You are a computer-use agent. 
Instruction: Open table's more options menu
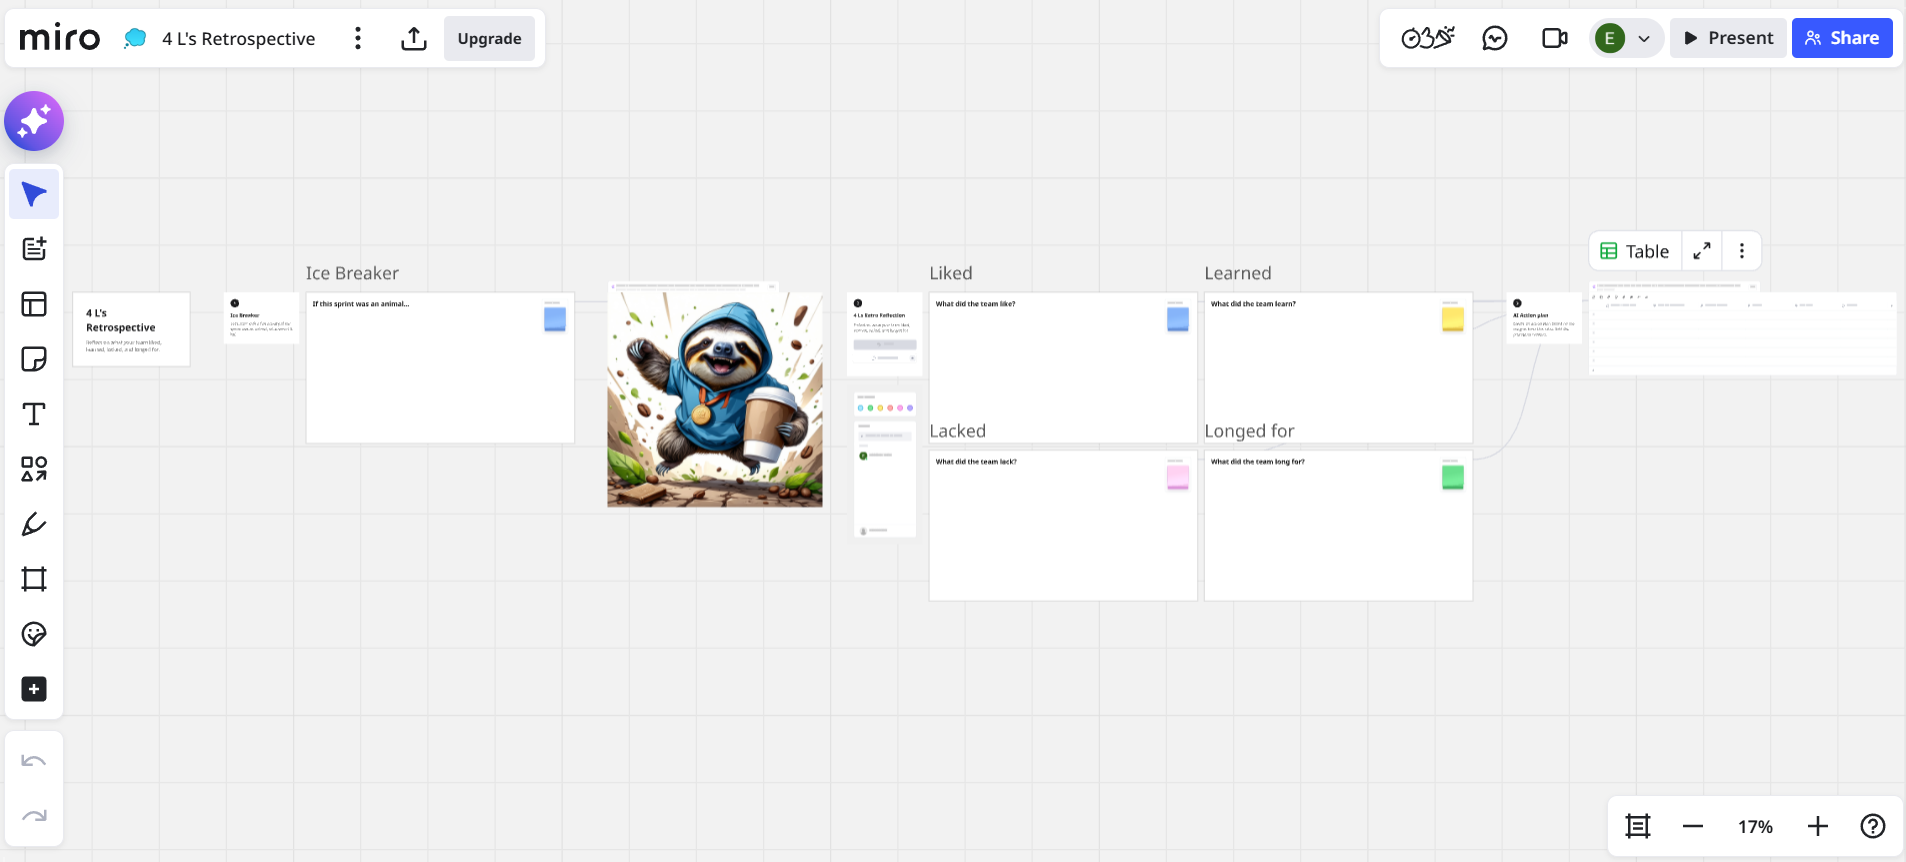point(1742,251)
